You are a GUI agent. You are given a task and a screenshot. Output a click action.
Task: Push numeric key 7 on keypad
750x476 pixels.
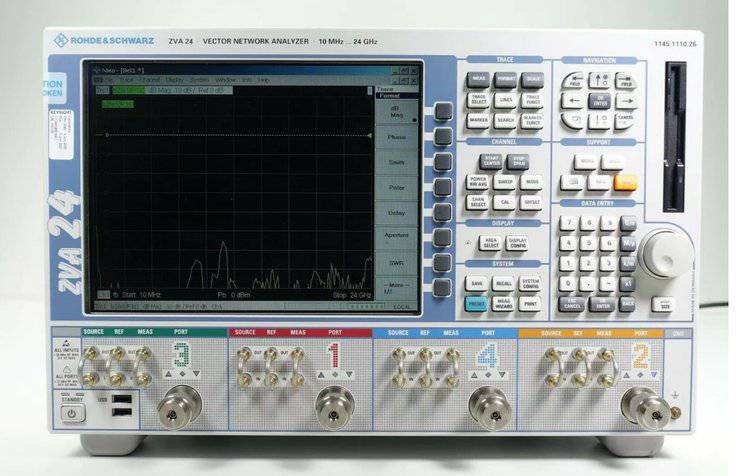click(568, 223)
